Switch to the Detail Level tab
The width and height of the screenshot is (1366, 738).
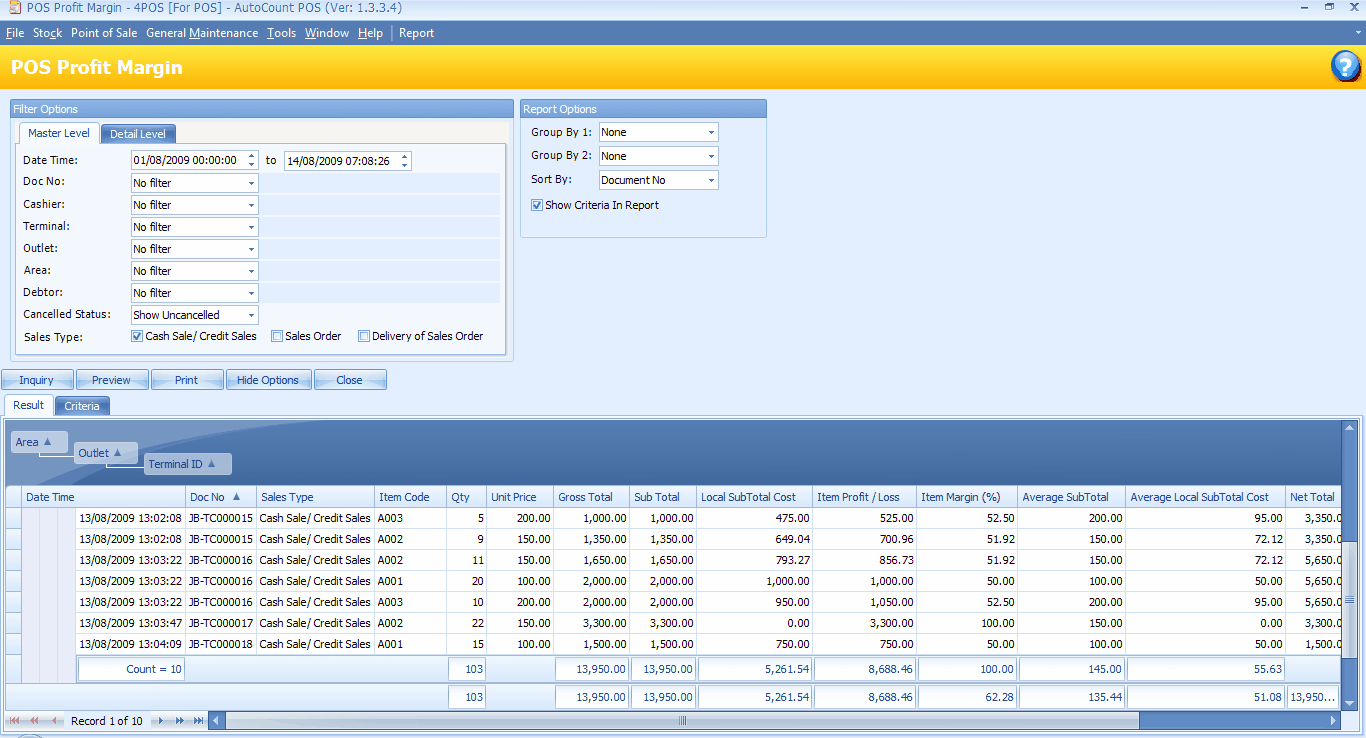(138, 134)
